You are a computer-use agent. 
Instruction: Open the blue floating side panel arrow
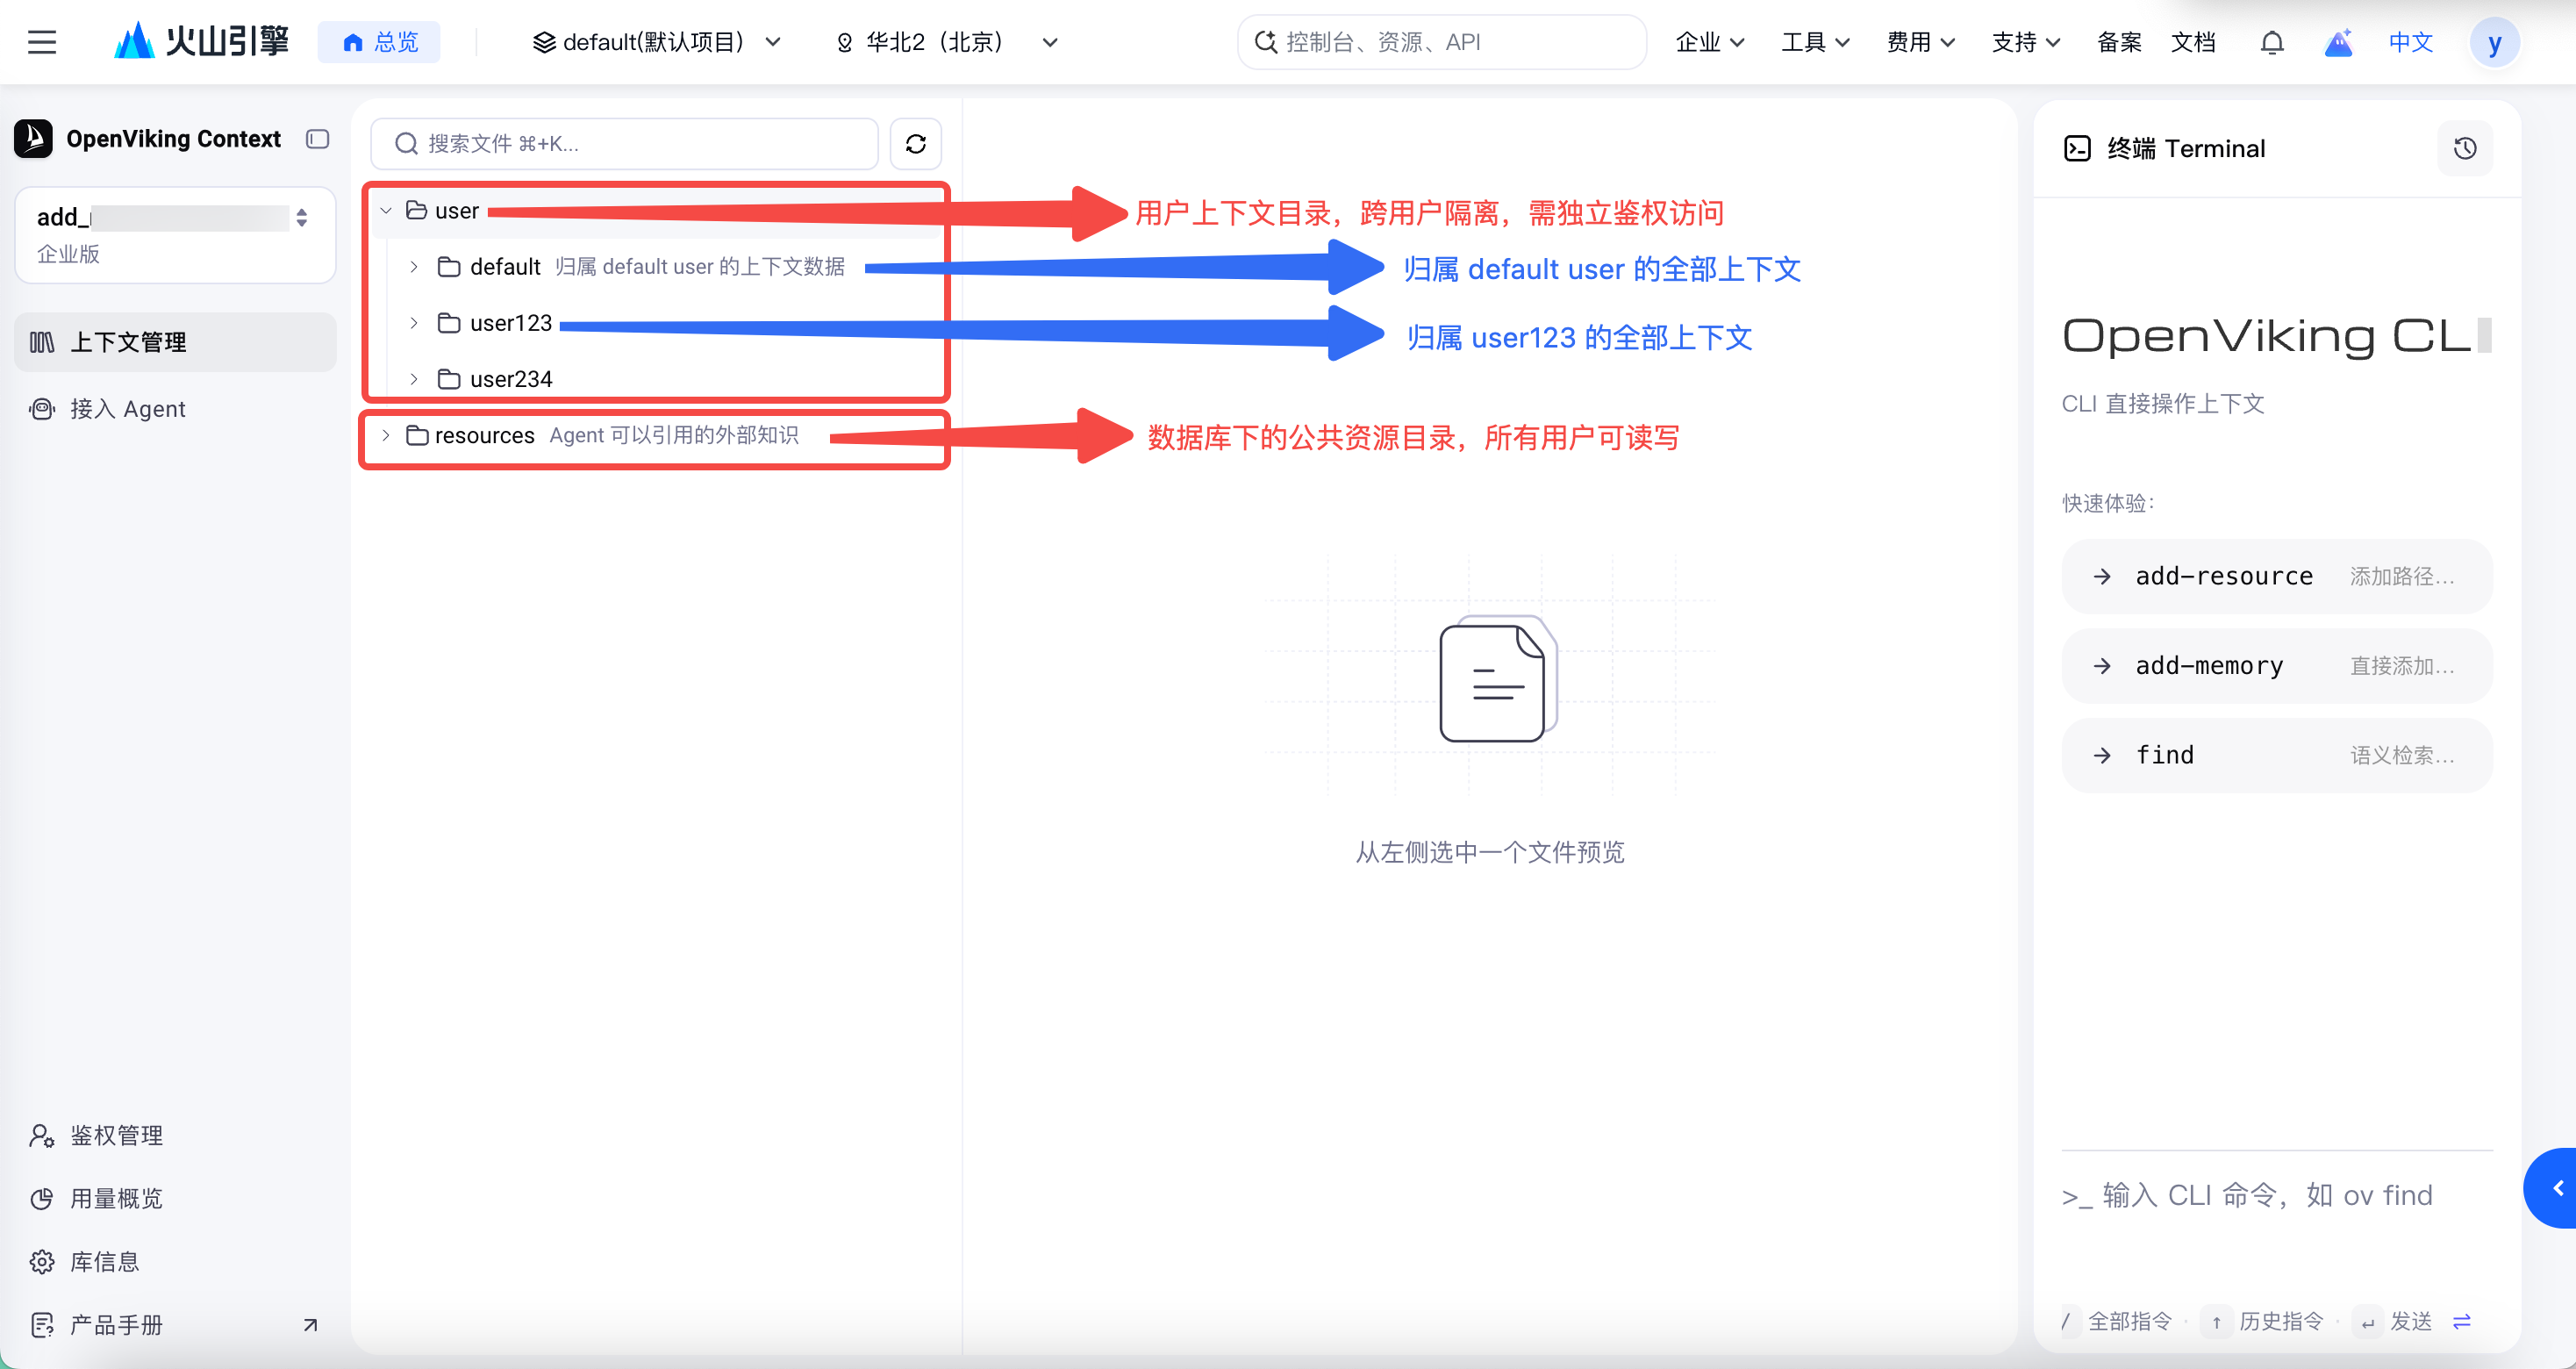2554,1188
